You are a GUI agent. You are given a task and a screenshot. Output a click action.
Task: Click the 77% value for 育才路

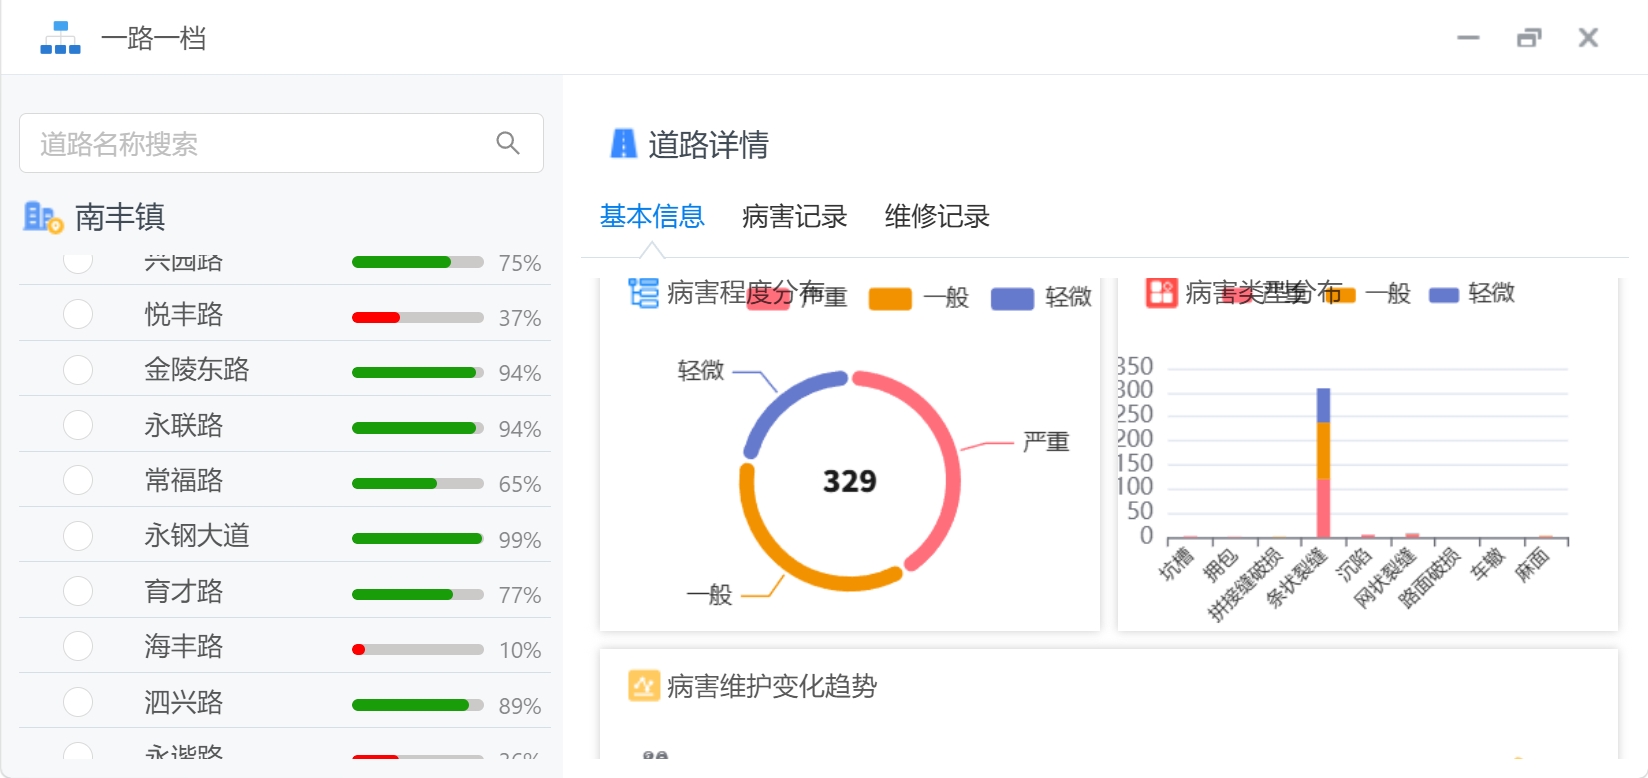tap(520, 595)
